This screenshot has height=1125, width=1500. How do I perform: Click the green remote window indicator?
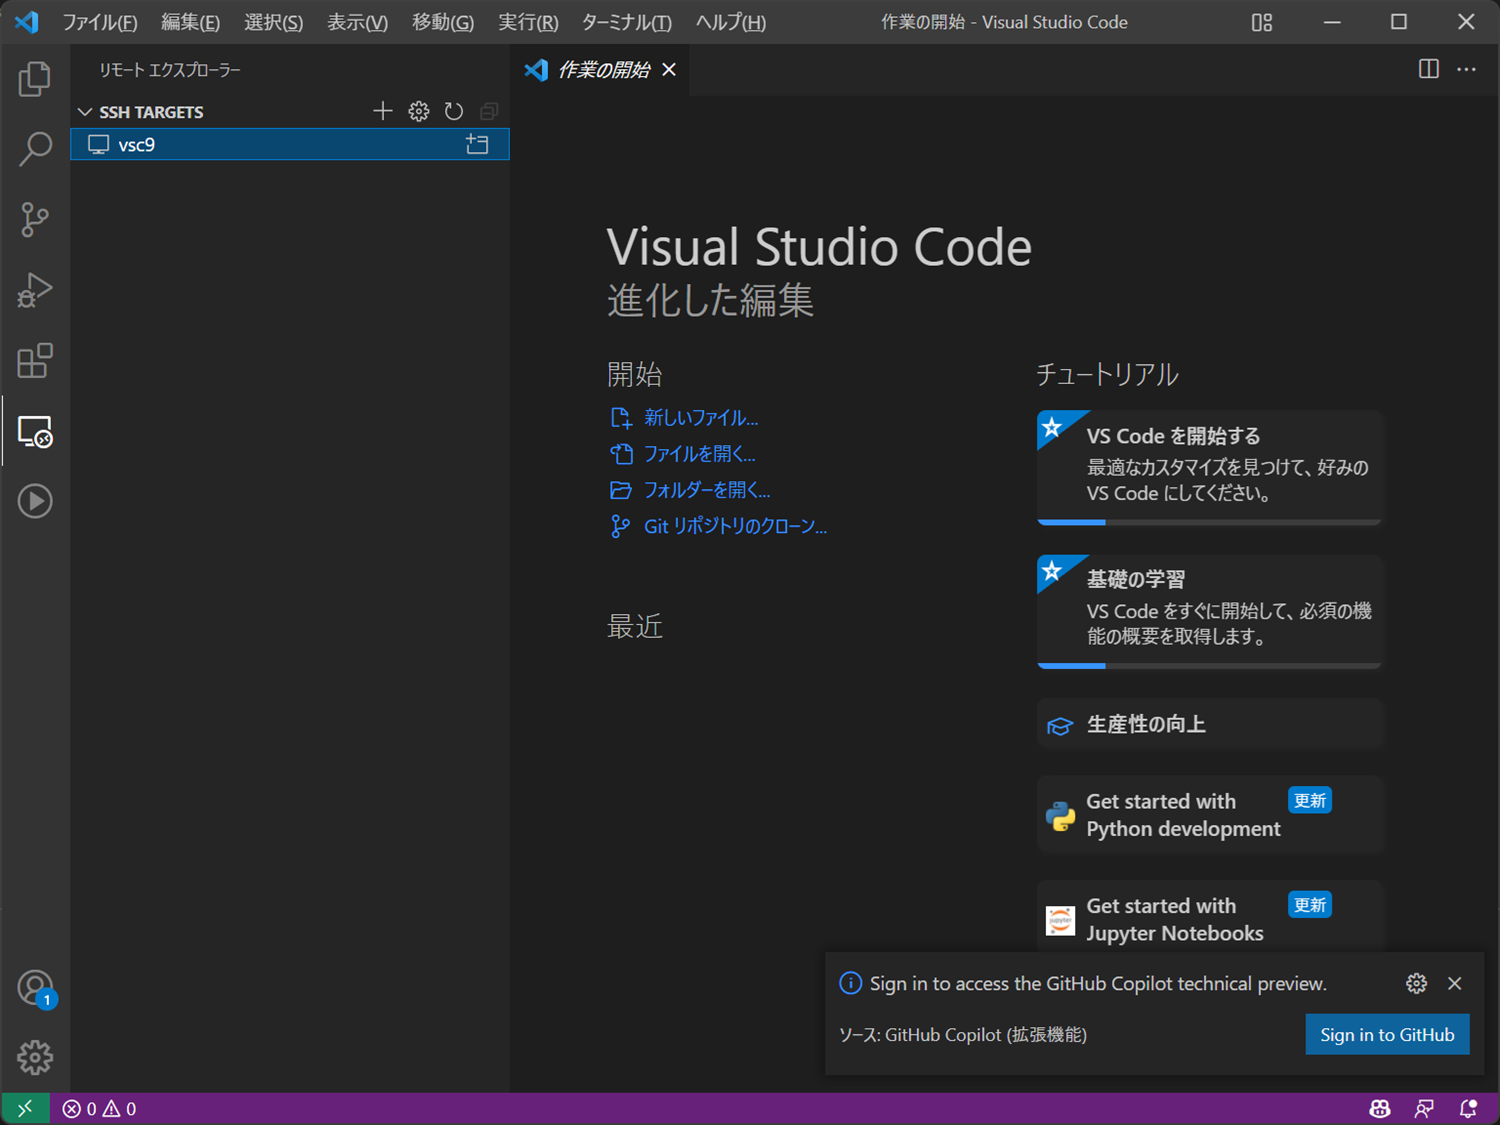click(25, 1108)
